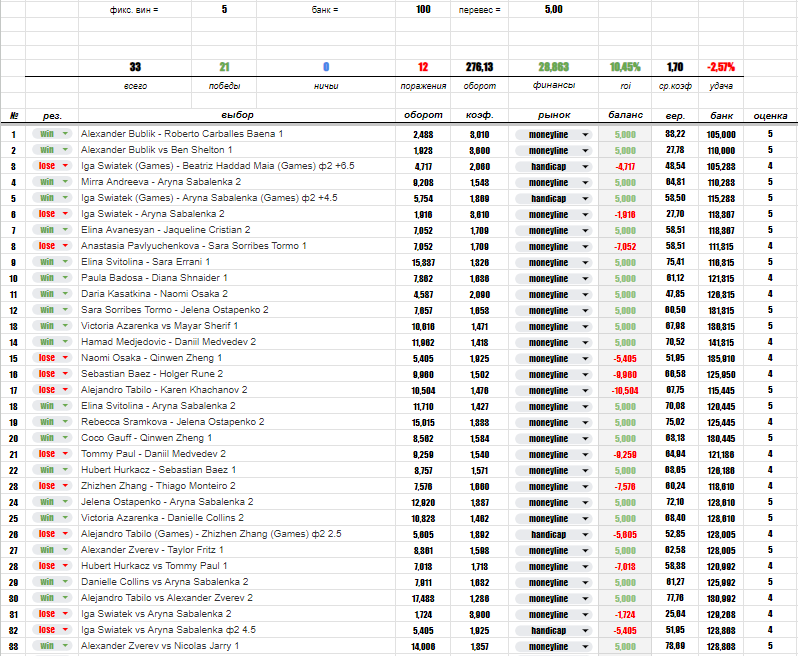Select the fixed win value cell 5
This screenshot has height=656, width=798.
pos(224,9)
